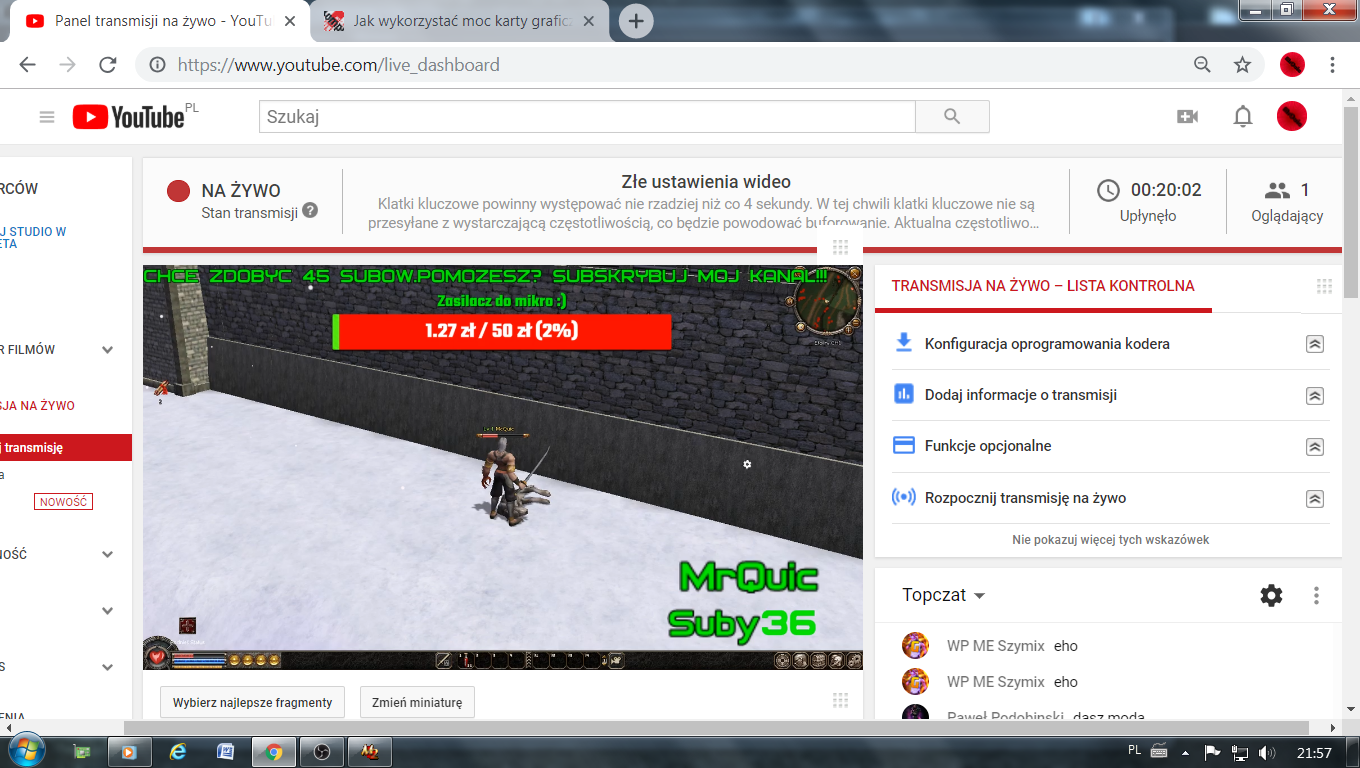1360x768 pixels.
Task: Open the Metin2 game icon in the taskbar
Action: point(370,752)
